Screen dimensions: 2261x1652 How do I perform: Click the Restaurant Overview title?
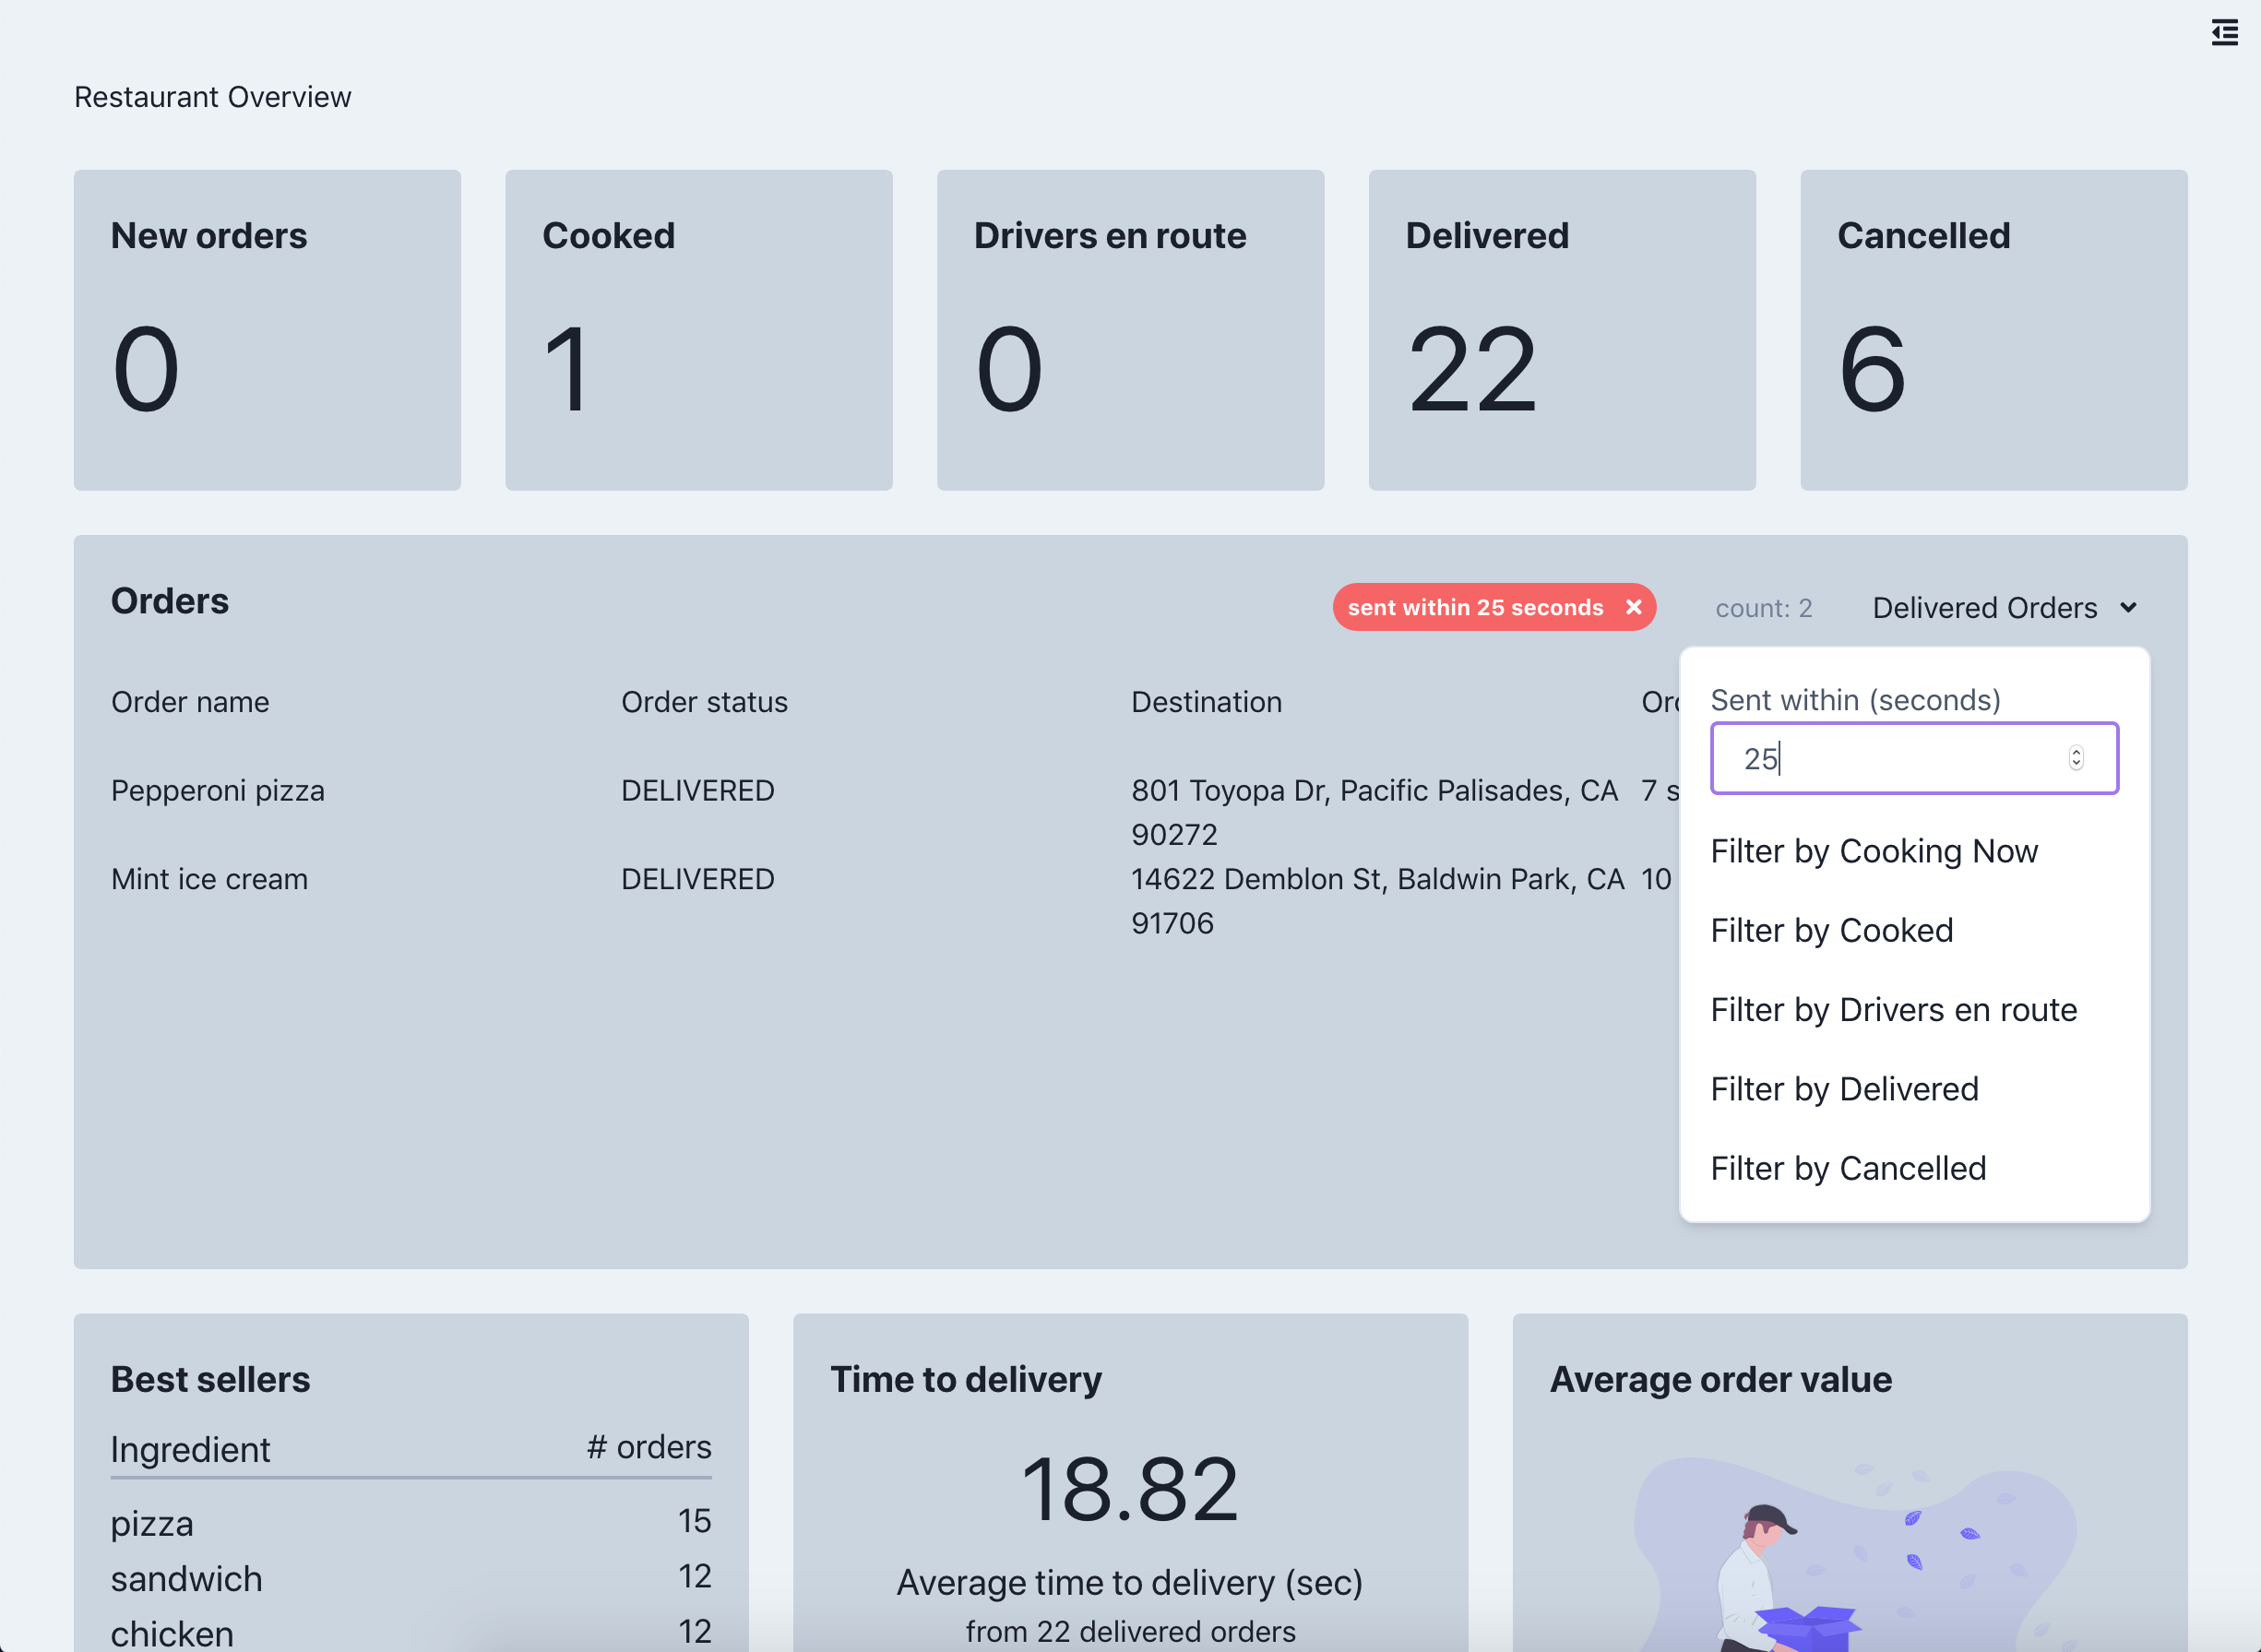(212, 97)
